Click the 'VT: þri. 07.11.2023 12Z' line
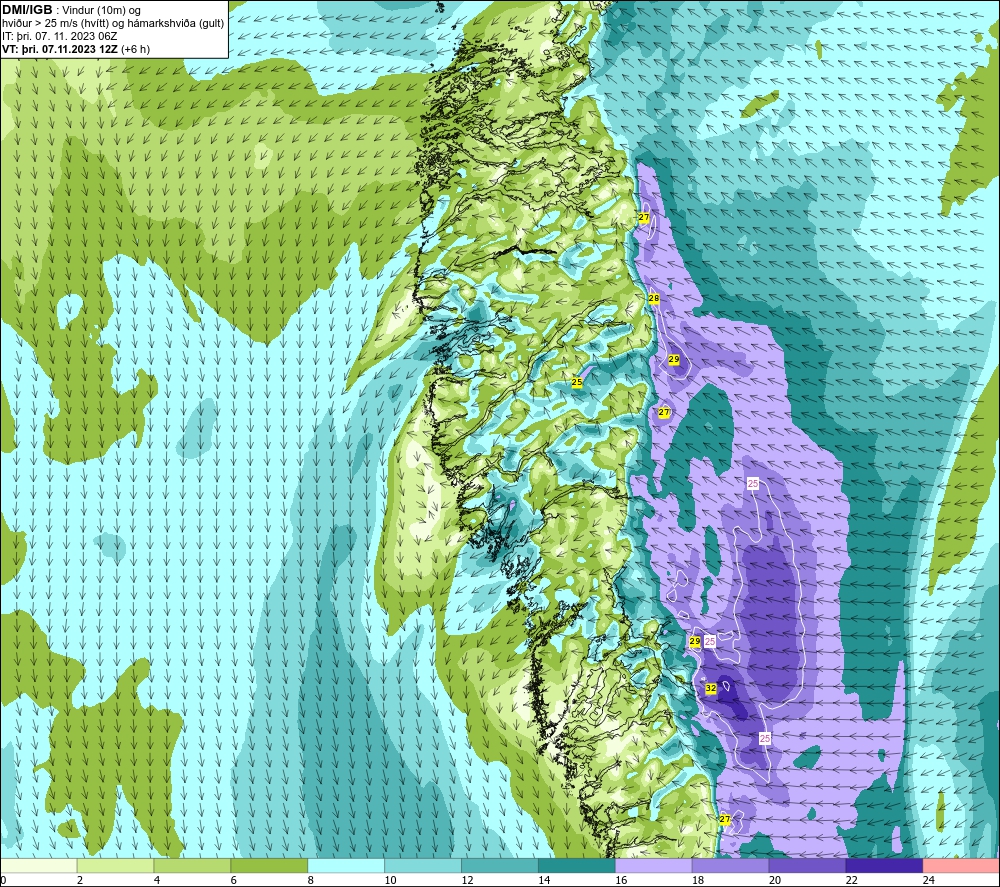 point(60,49)
